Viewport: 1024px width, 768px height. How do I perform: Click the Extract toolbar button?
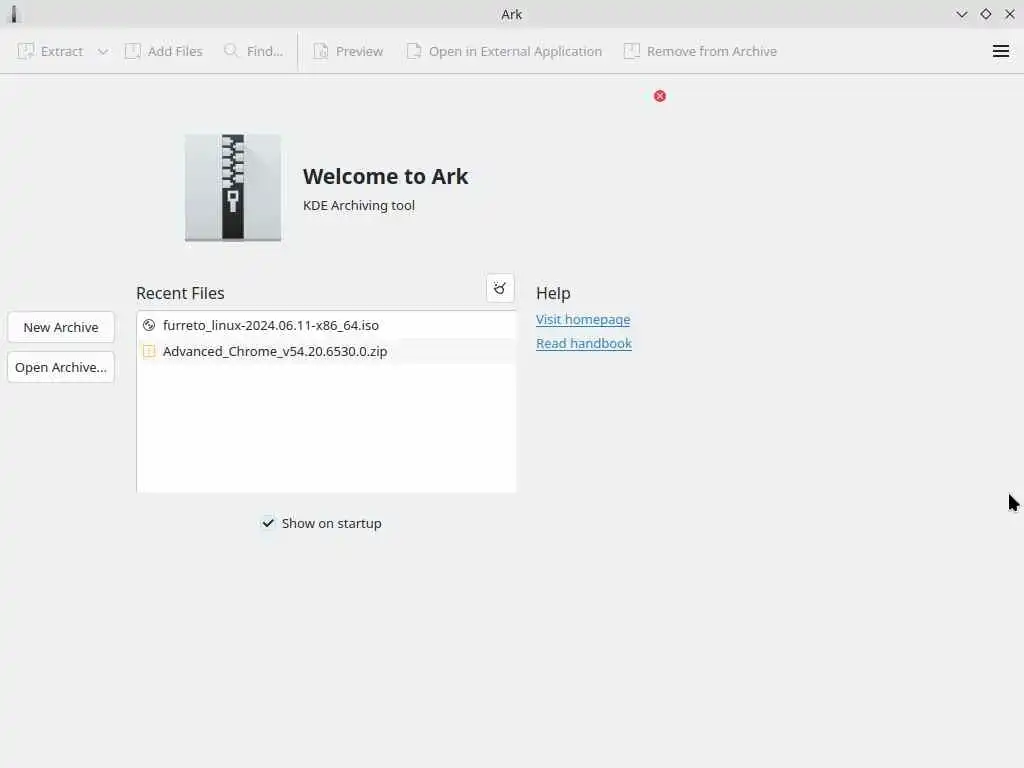pyautogui.click(x=50, y=51)
